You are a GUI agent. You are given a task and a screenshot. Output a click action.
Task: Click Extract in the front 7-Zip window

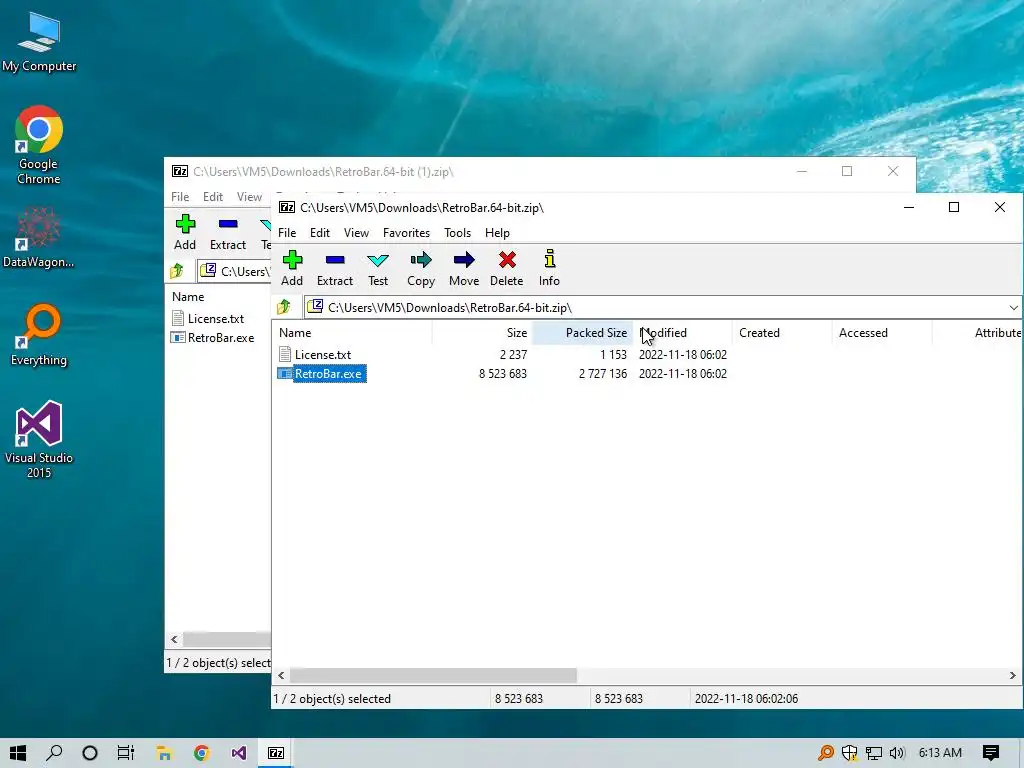click(x=334, y=268)
